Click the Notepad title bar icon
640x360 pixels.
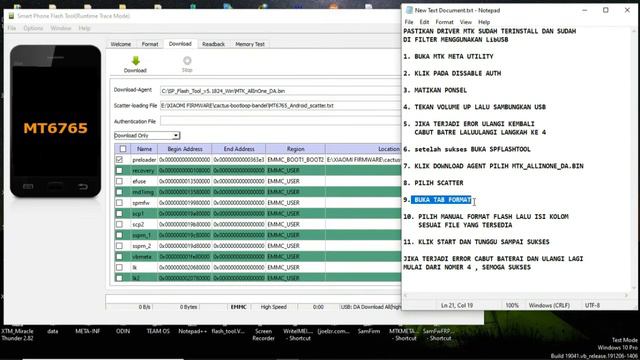(409, 10)
